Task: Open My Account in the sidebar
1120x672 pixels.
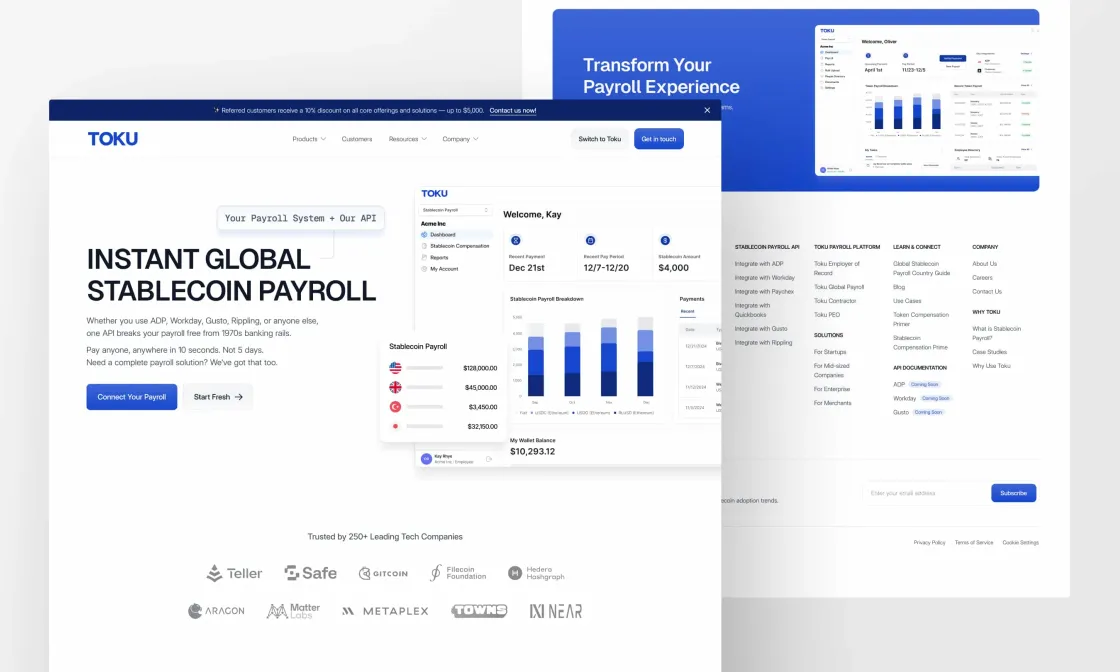Action: coord(440,269)
